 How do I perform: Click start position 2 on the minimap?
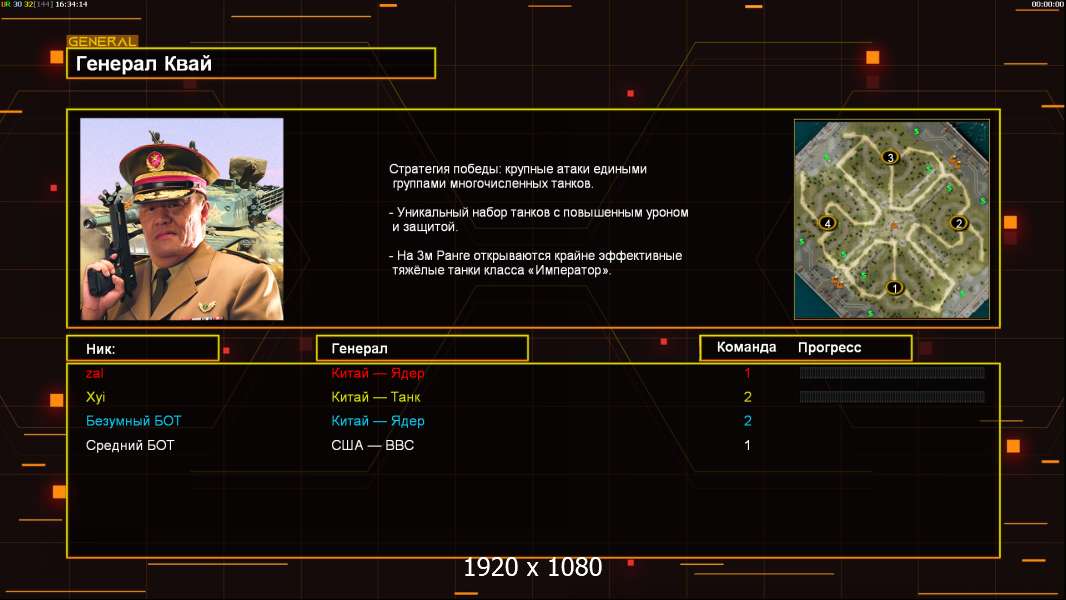959,223
